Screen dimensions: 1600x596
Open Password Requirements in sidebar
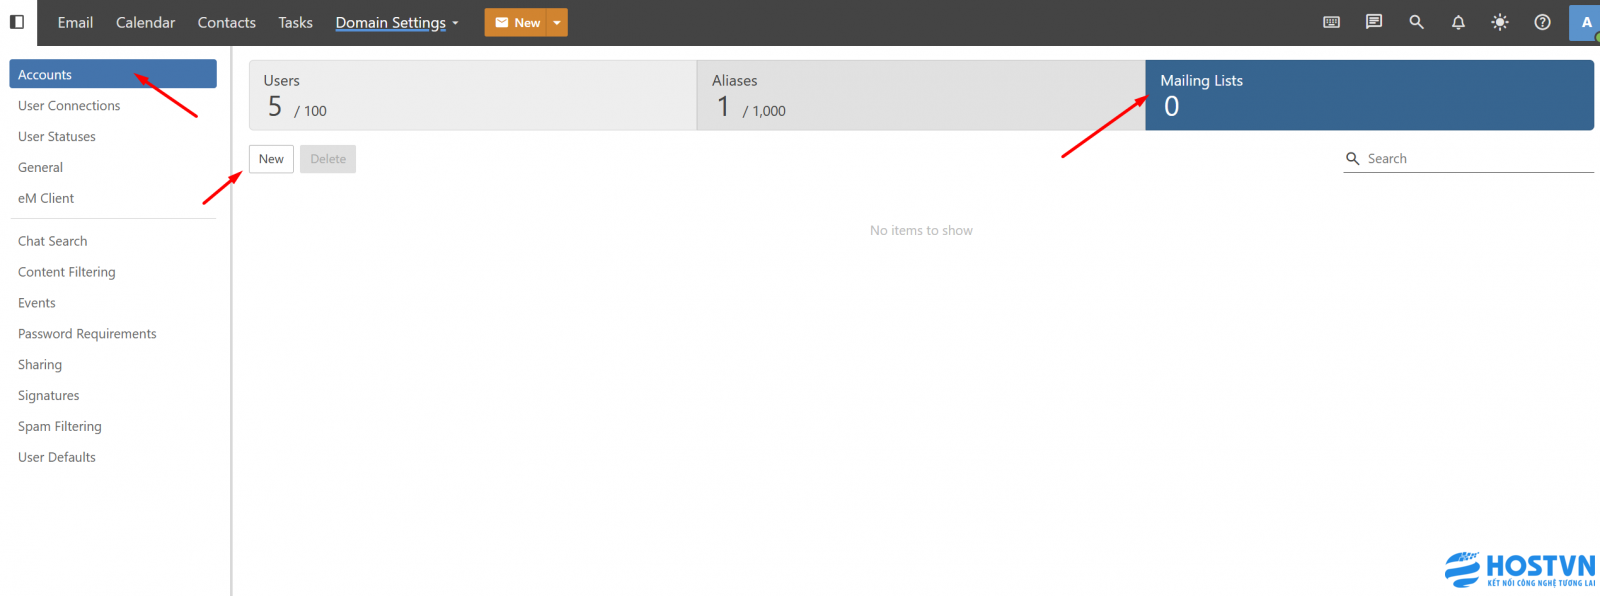coord(87,334)
